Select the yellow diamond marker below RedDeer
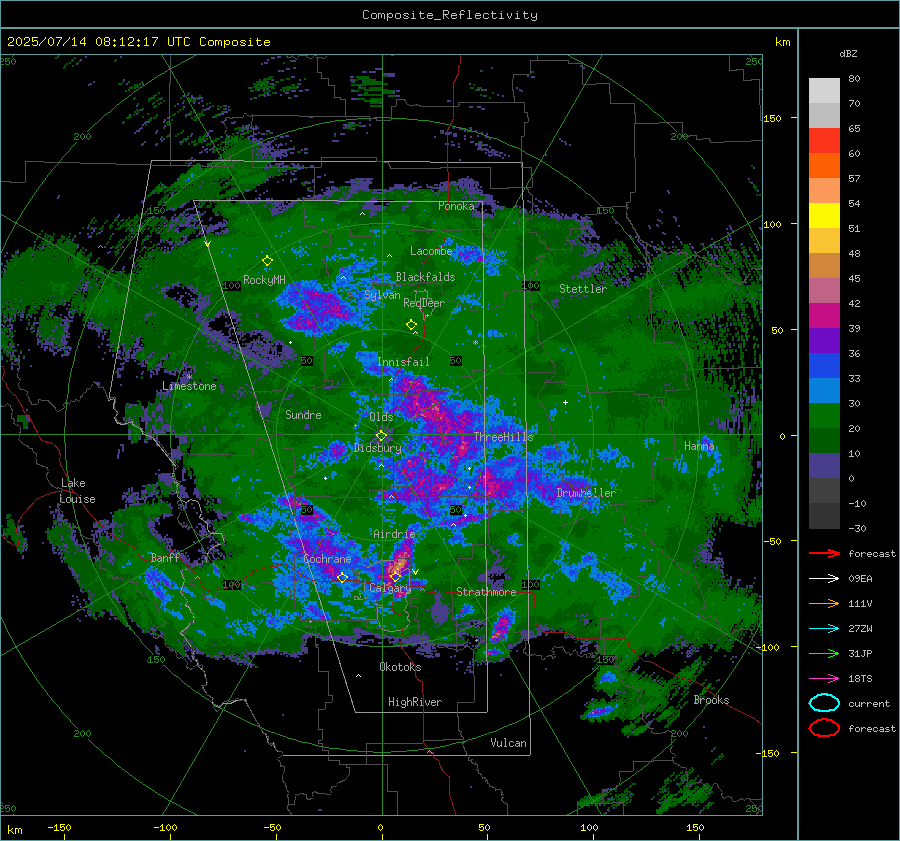Screen dimensions: 900x841 [411, 325]
